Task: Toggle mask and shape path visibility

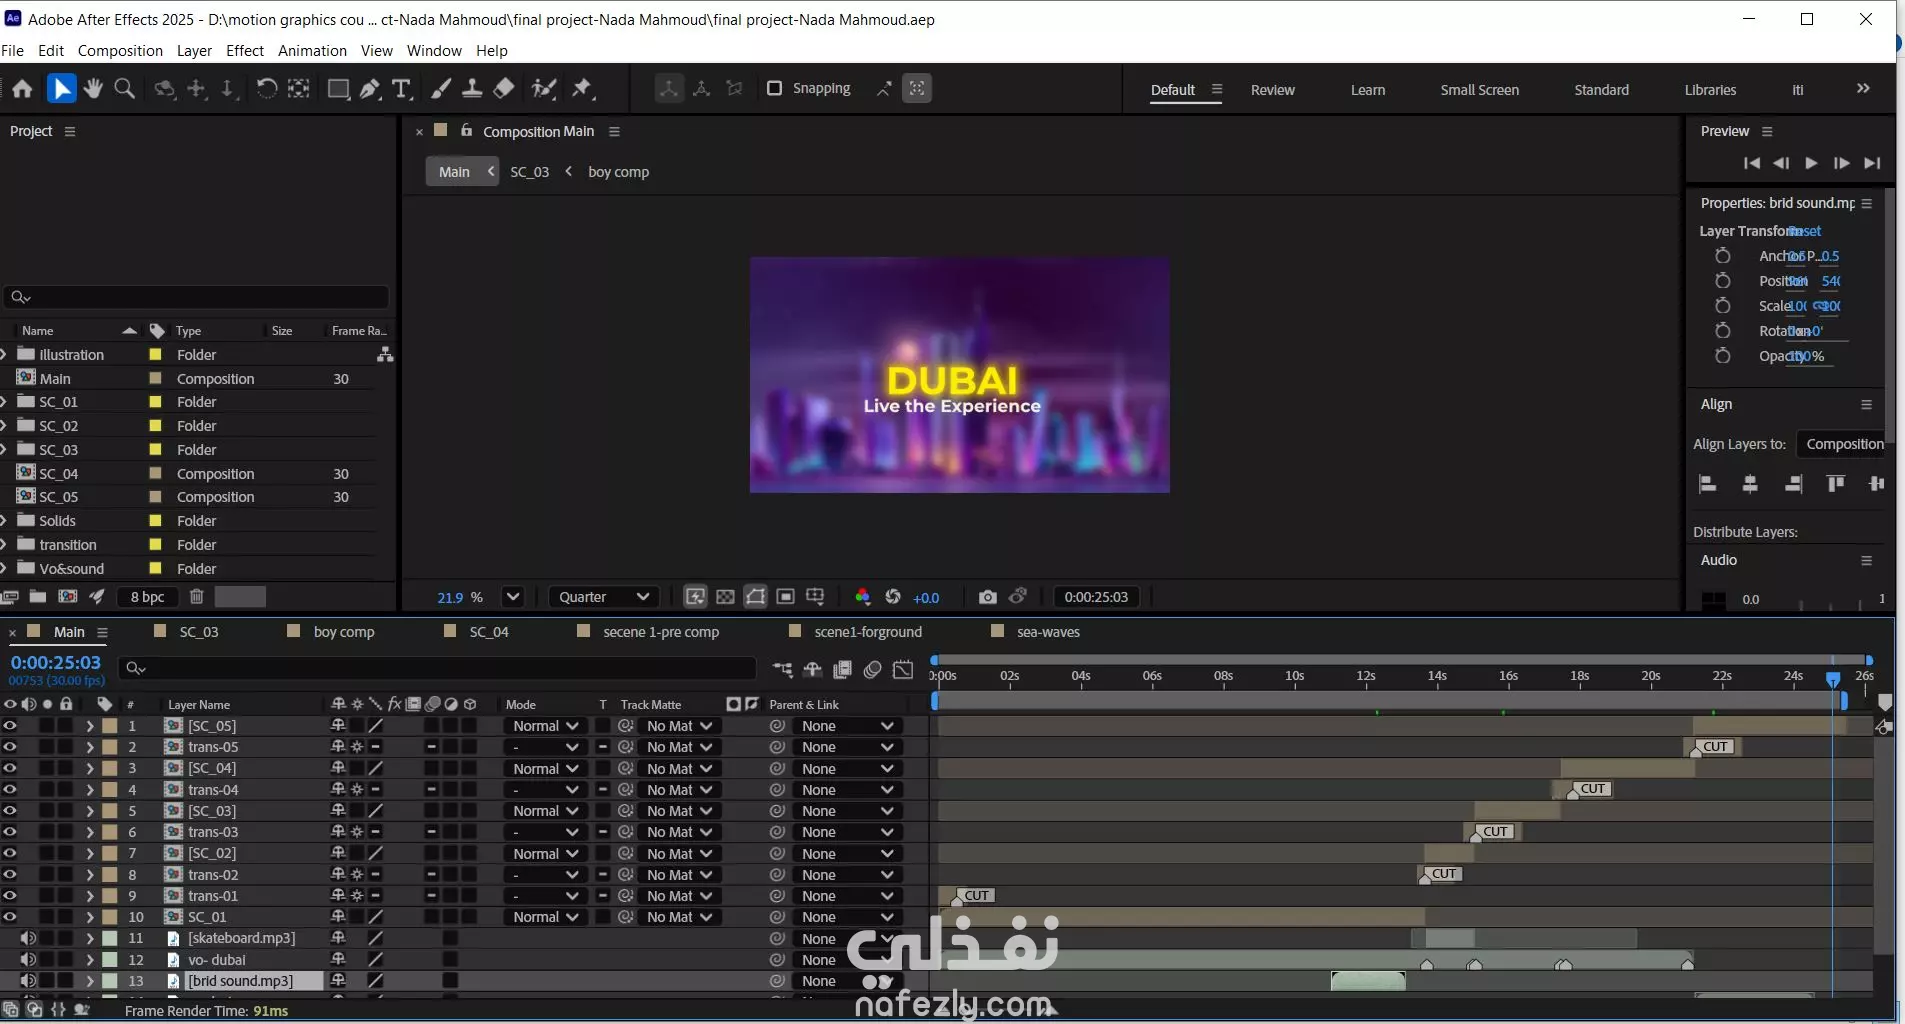Action: (756, 597)
